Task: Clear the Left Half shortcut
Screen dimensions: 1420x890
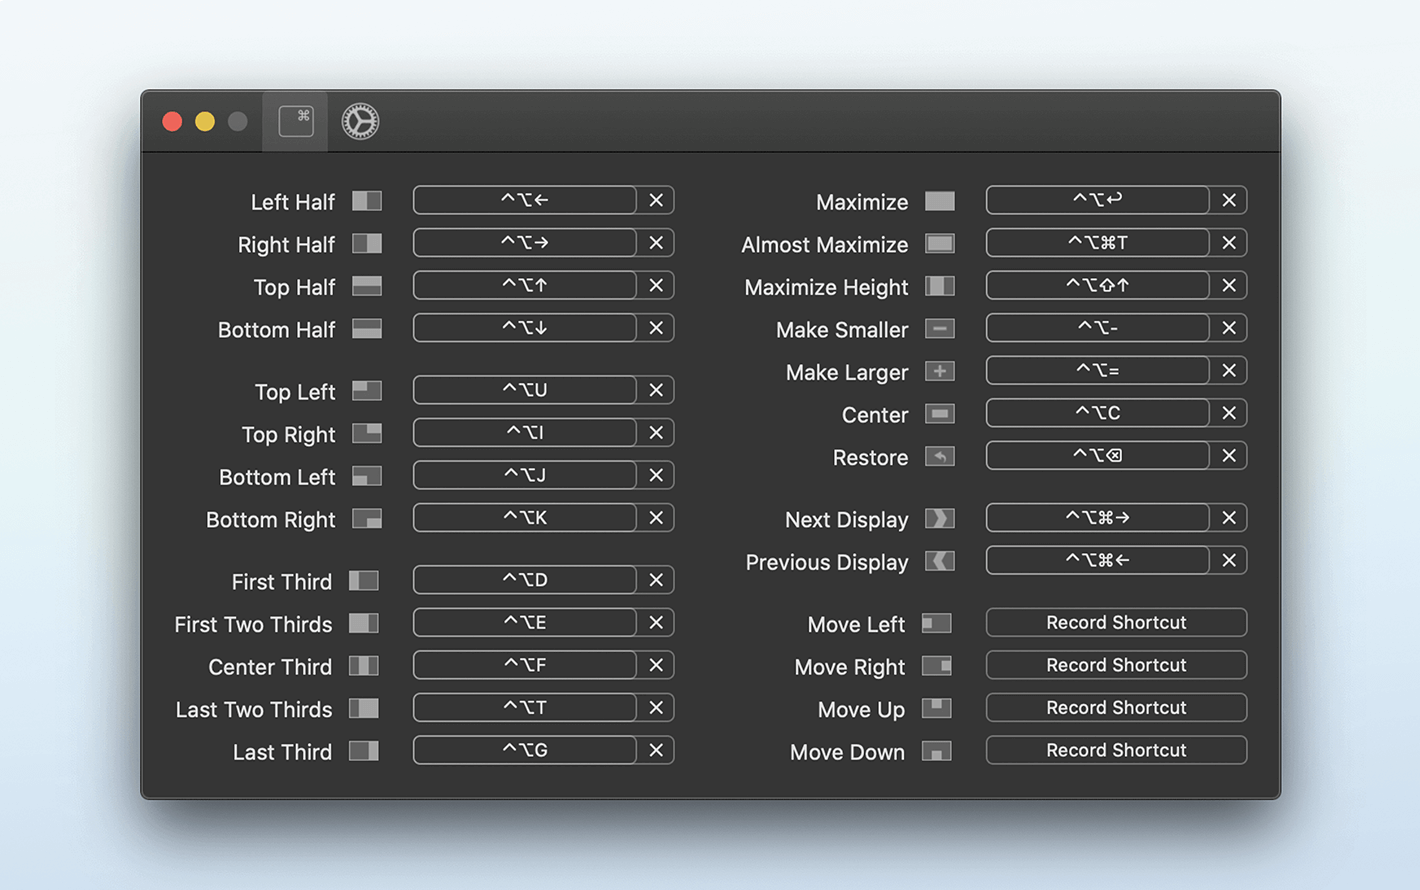Action: (x=656, y=200)
